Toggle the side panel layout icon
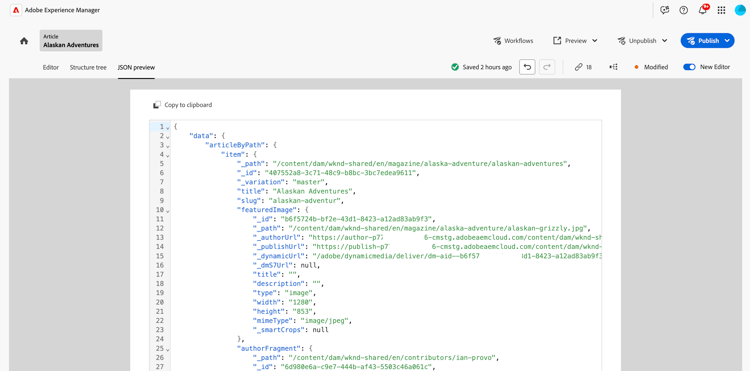Viewport: 750px width, 371px height. coord(613,67)
